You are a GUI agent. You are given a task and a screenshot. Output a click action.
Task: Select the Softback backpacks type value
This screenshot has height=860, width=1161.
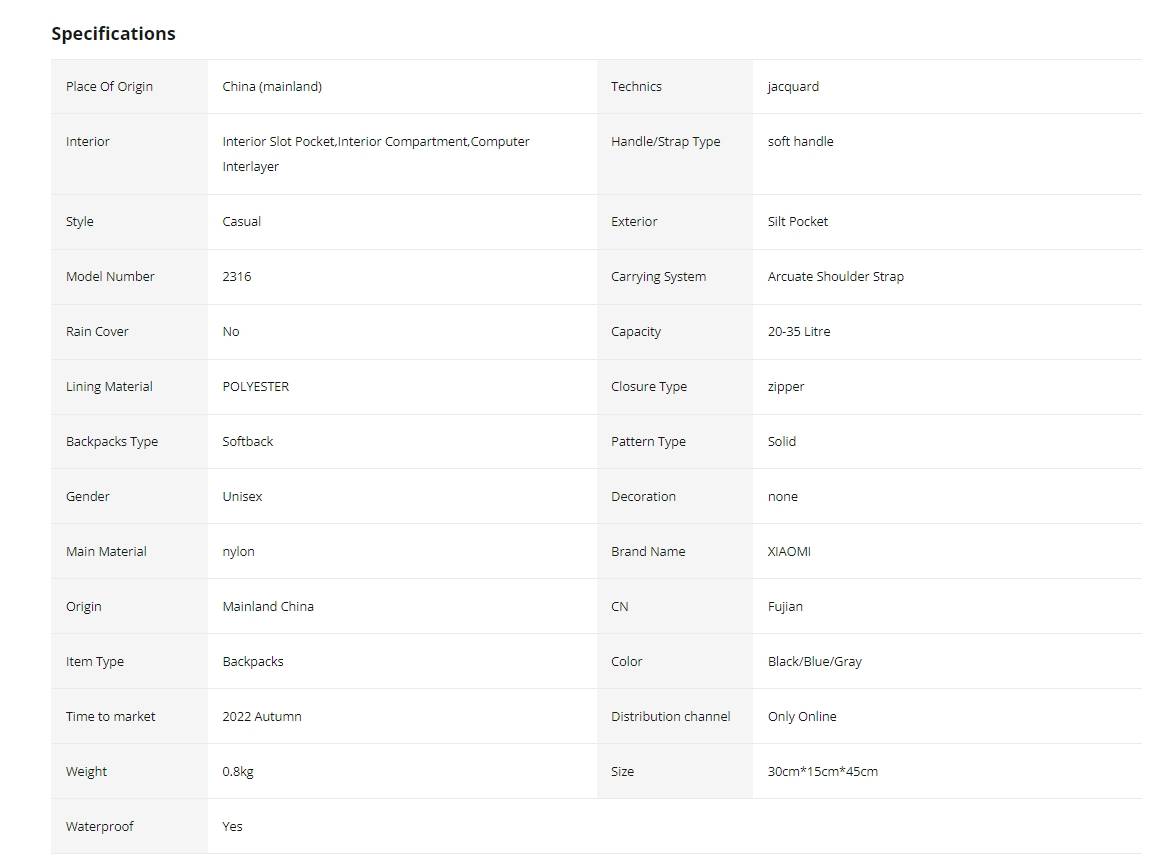pyautogui.click(x=247, y=441)
